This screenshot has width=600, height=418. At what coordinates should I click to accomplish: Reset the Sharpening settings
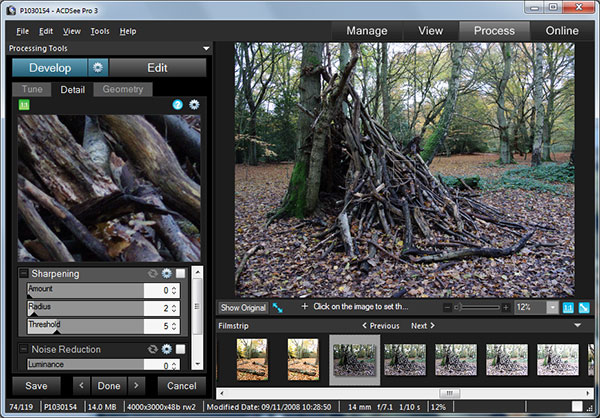click(x=153, y=274)
